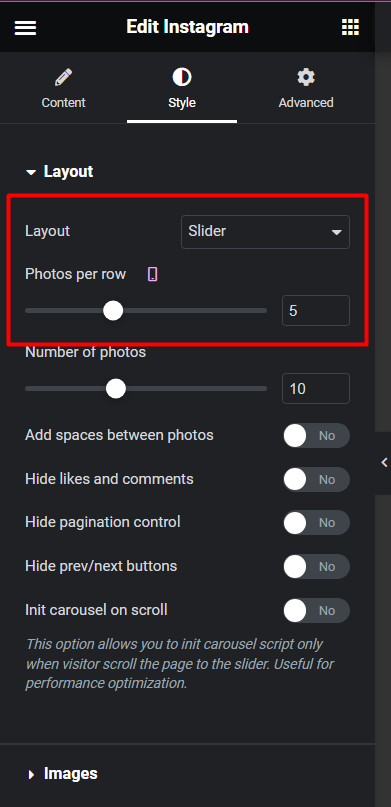391x807 pixels.
Task: Toggle Hide likes and comments switch
Action: point(316,479)
